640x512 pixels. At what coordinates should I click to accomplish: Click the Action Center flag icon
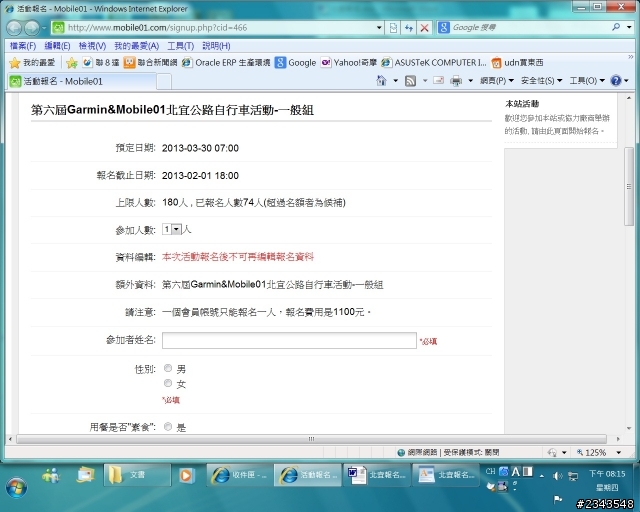tap(558, 499)
